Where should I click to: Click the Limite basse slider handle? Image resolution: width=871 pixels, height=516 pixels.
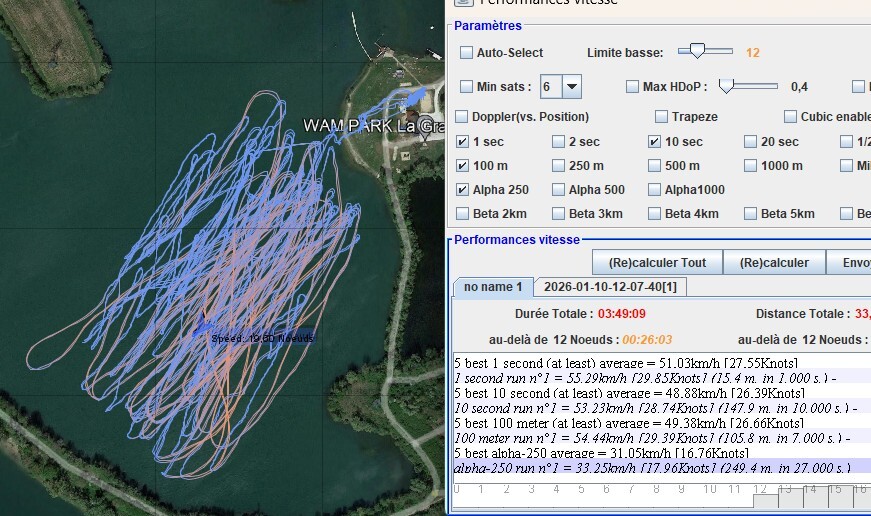tap(698, 51)
